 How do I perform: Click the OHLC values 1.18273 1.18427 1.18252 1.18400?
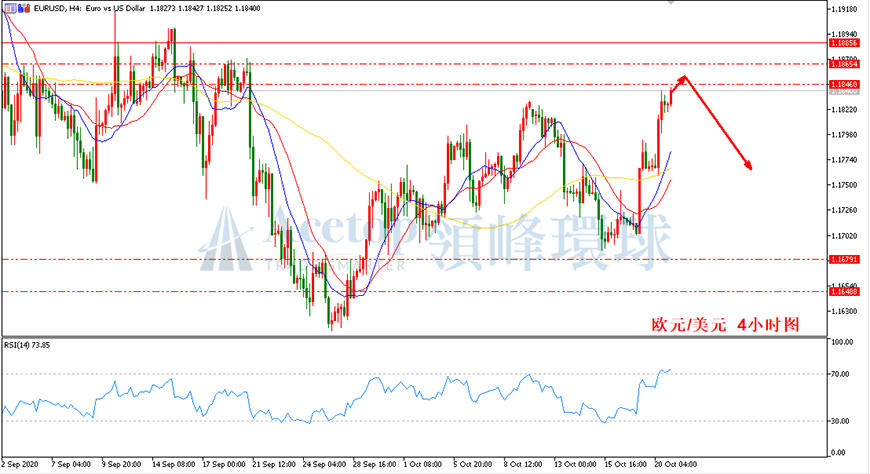click(205, 8)
